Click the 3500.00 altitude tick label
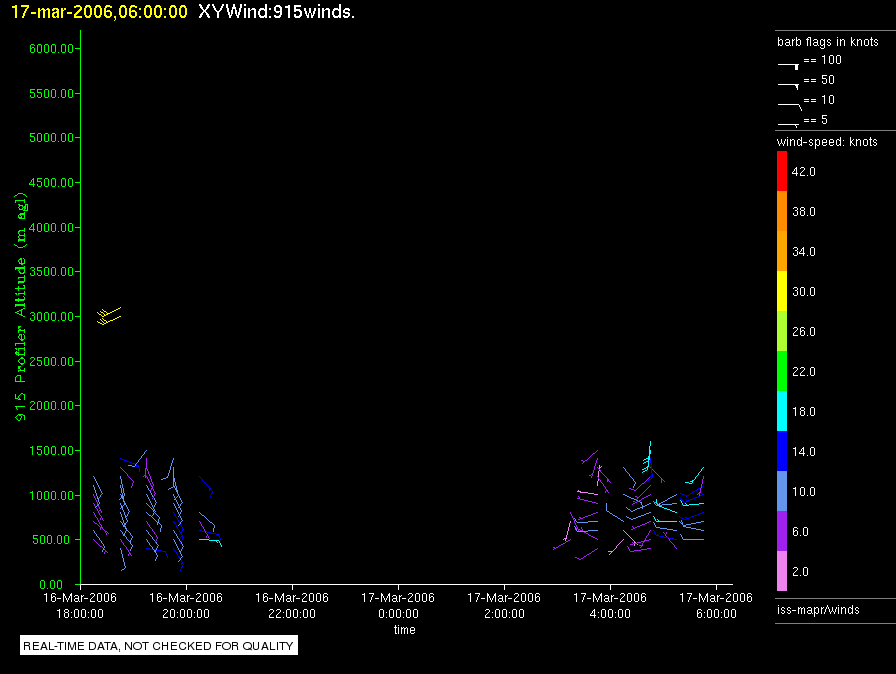 (x=51, y=271)
